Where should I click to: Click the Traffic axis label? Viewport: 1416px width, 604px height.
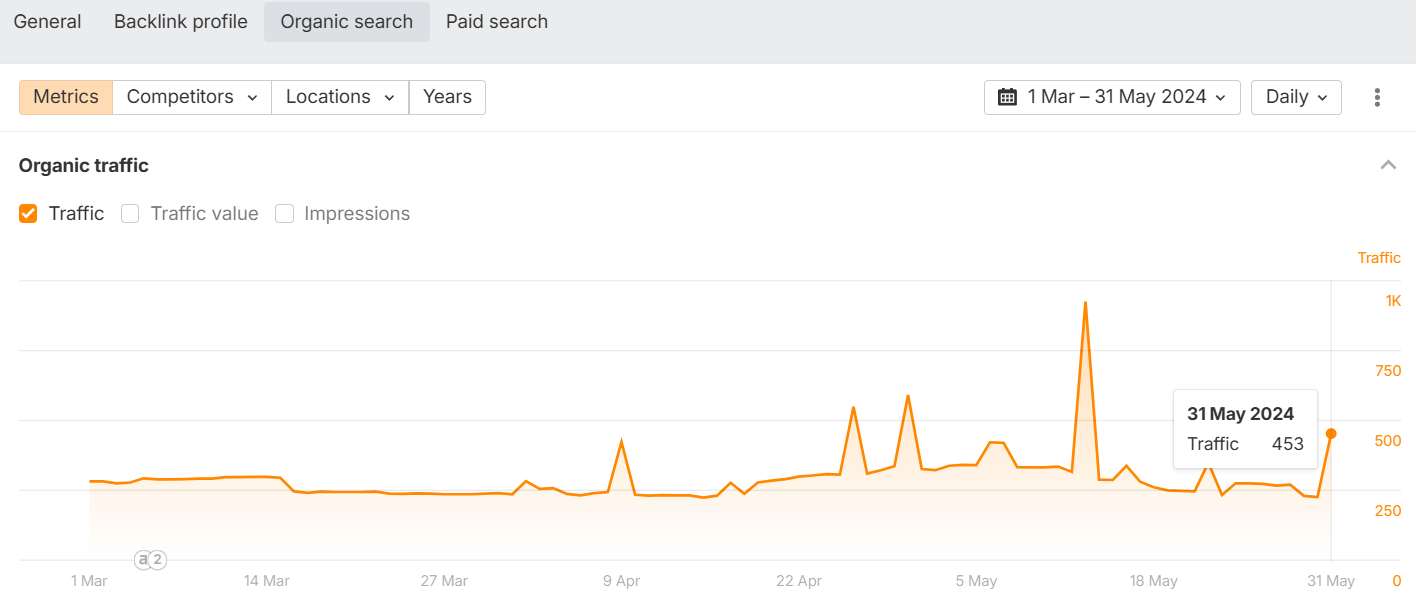[x=1379, y=257]
